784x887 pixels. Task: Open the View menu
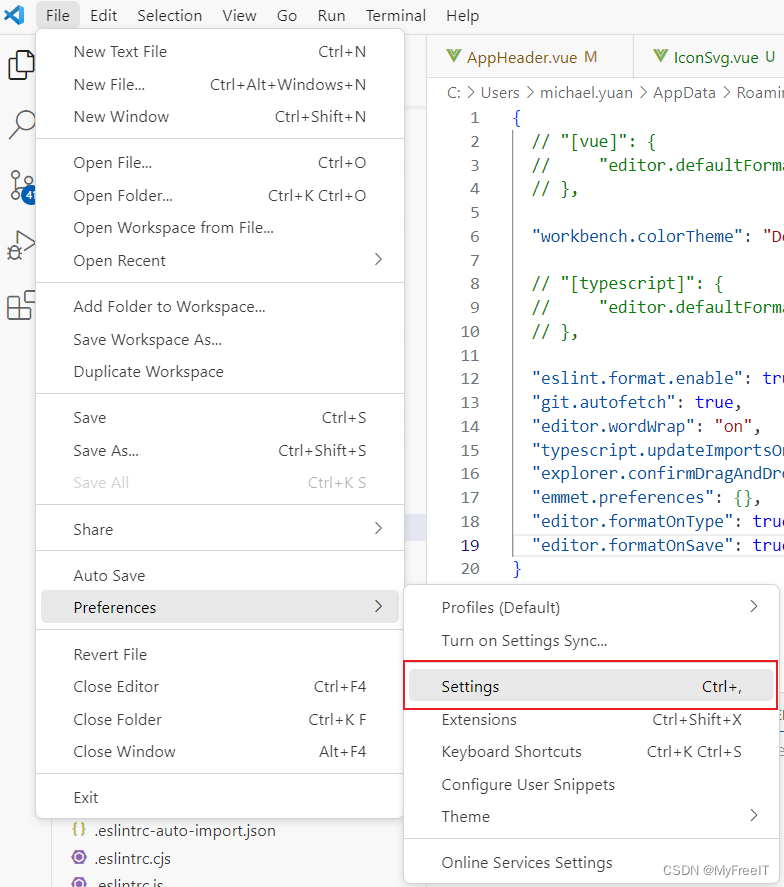[239, 15]
